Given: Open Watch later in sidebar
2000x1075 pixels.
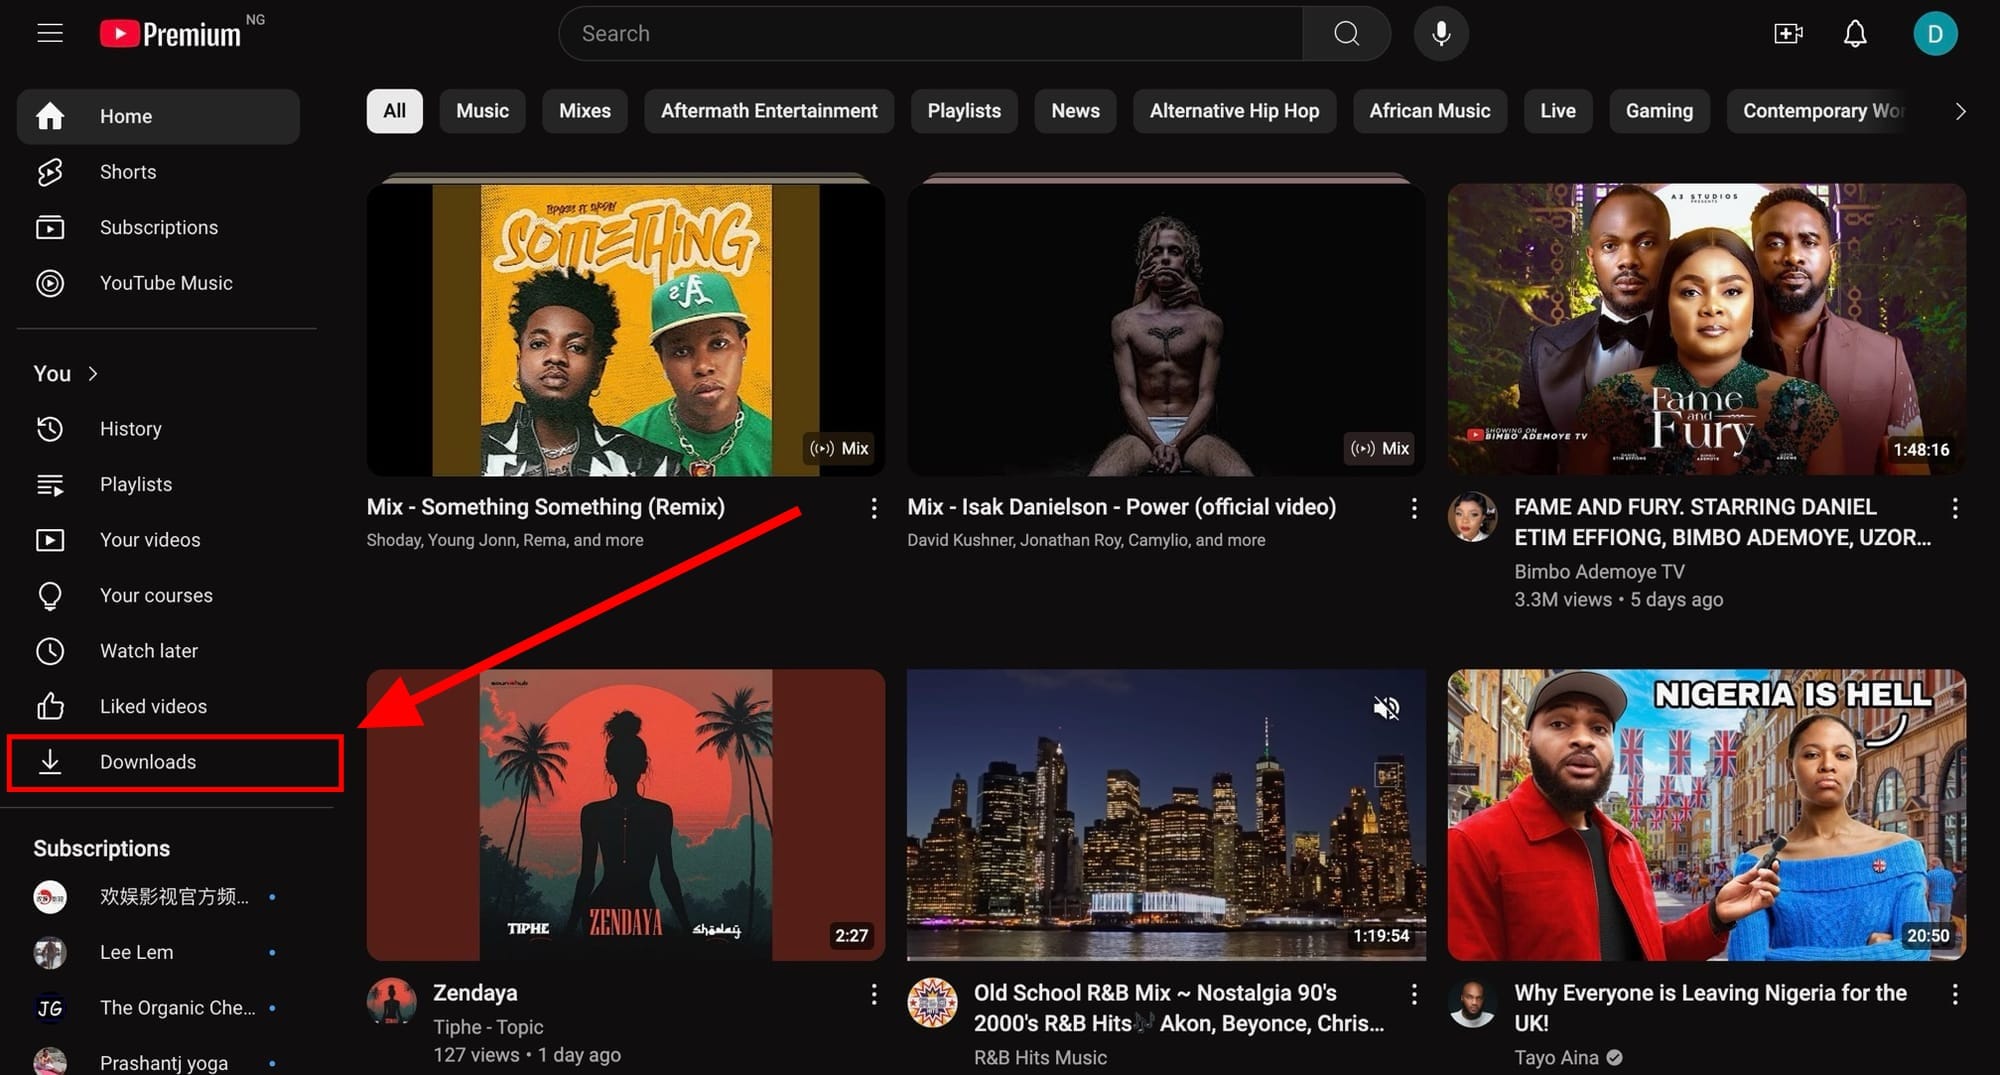Looking at the screenshot, I should [158, 651].
